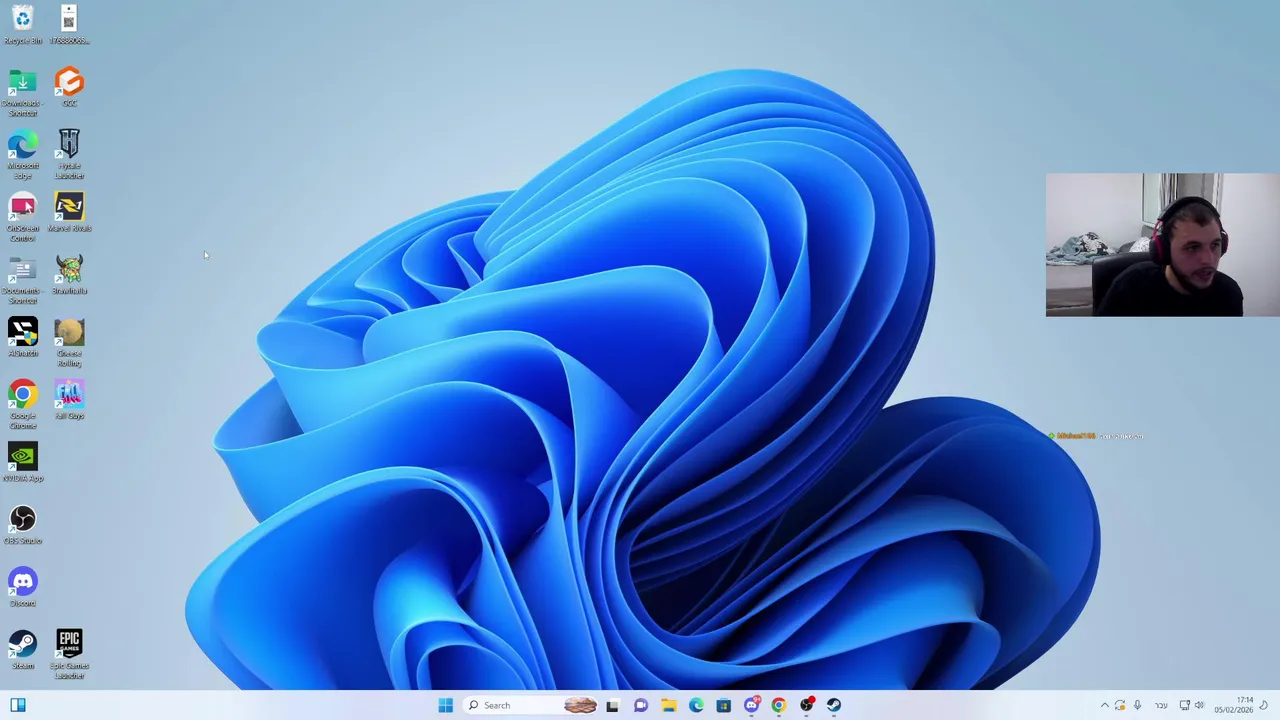1280x720 pixels.
Task: Select the Brawlhalla desktop icon
Action: [x=69, y=274]
